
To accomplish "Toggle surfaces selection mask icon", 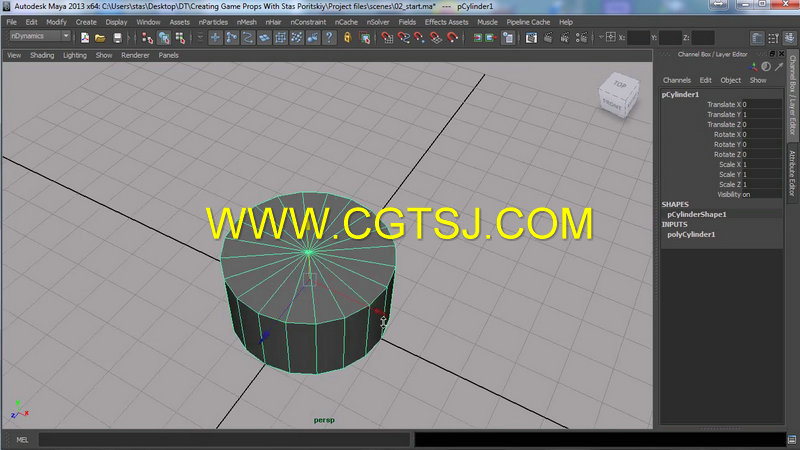I will pos(264,38).
